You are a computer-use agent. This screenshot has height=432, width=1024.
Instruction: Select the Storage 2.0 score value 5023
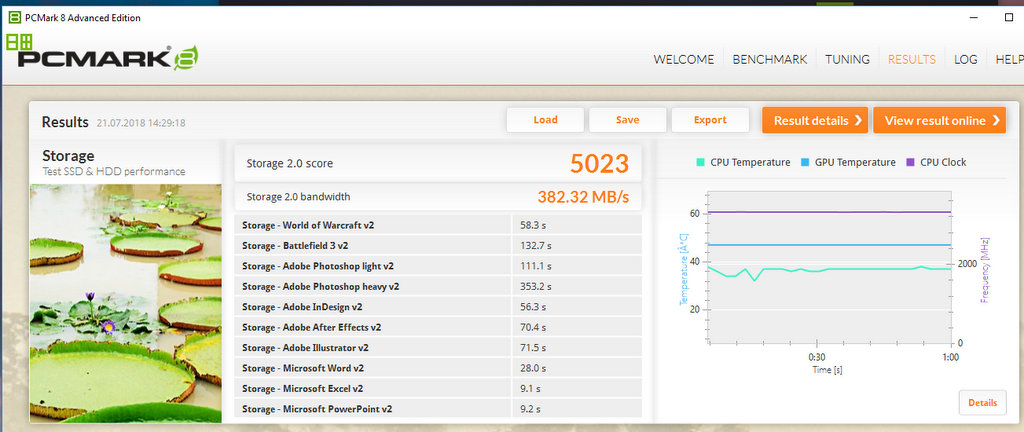tap(599, 164)
